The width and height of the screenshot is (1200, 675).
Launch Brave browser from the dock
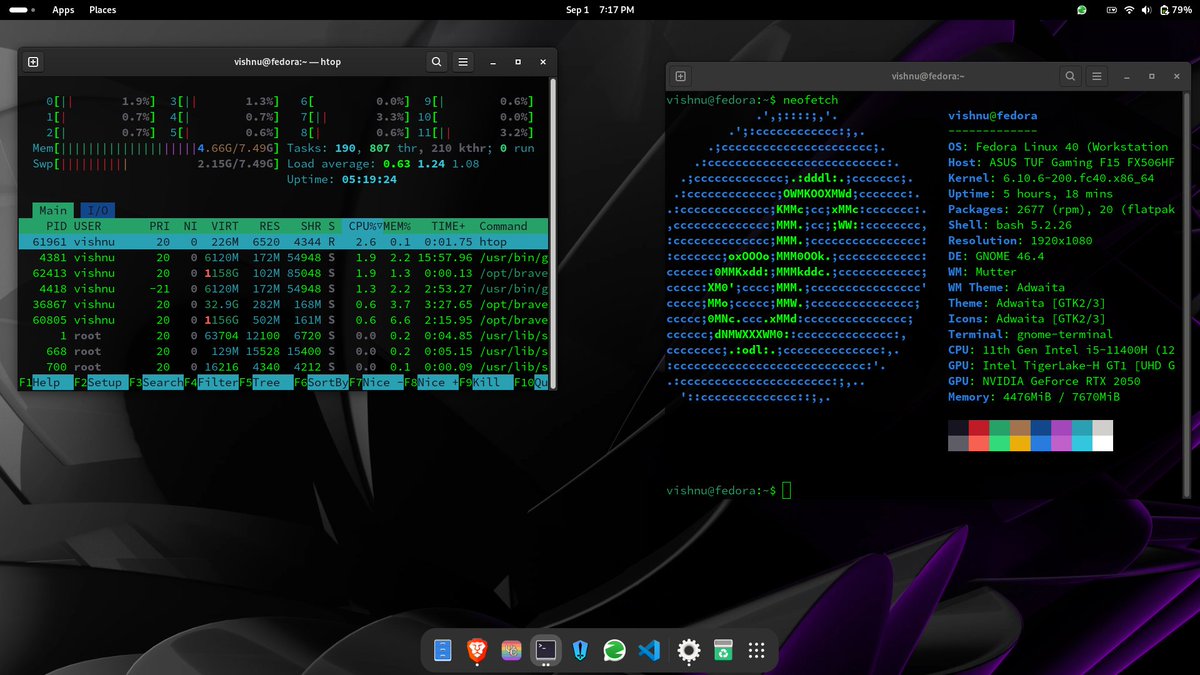pos(477,651)
